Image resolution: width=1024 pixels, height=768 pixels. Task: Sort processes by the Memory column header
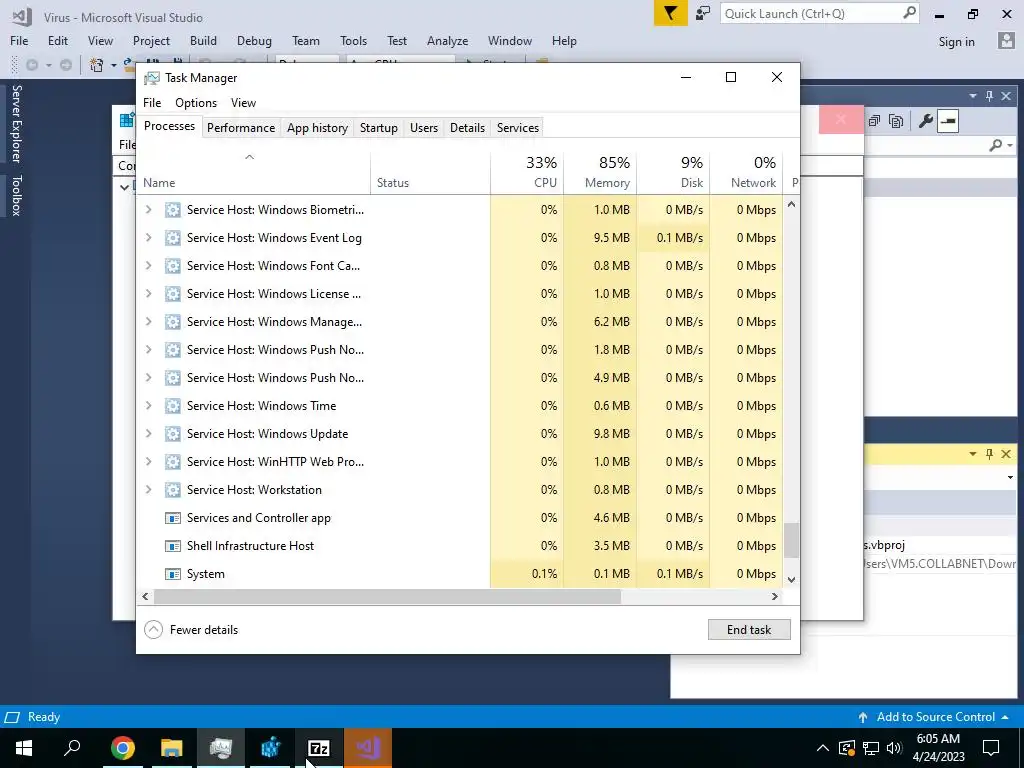600,172
